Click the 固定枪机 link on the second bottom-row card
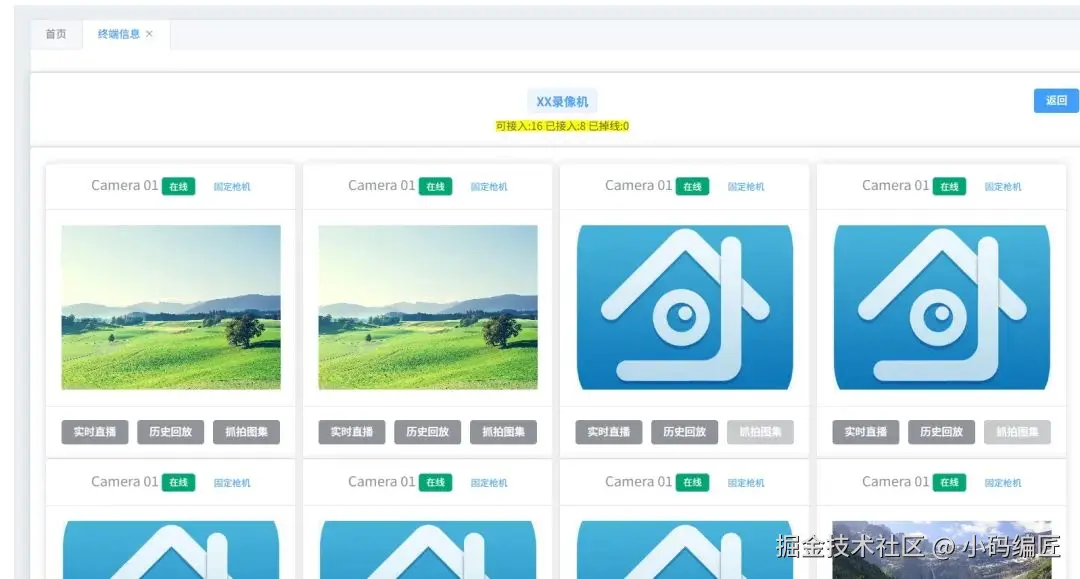This screenshot has width=1080, height=579. [489, 483]
